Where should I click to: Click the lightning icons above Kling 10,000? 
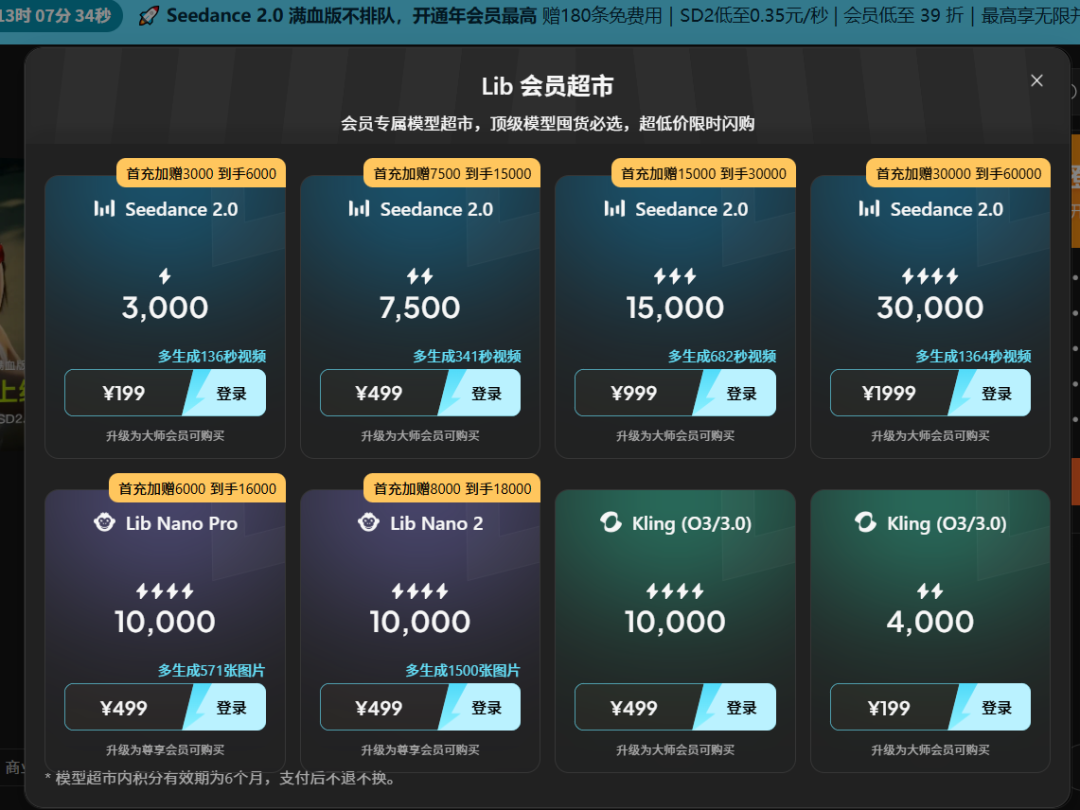pyautogui.click(x=675, y=591)
